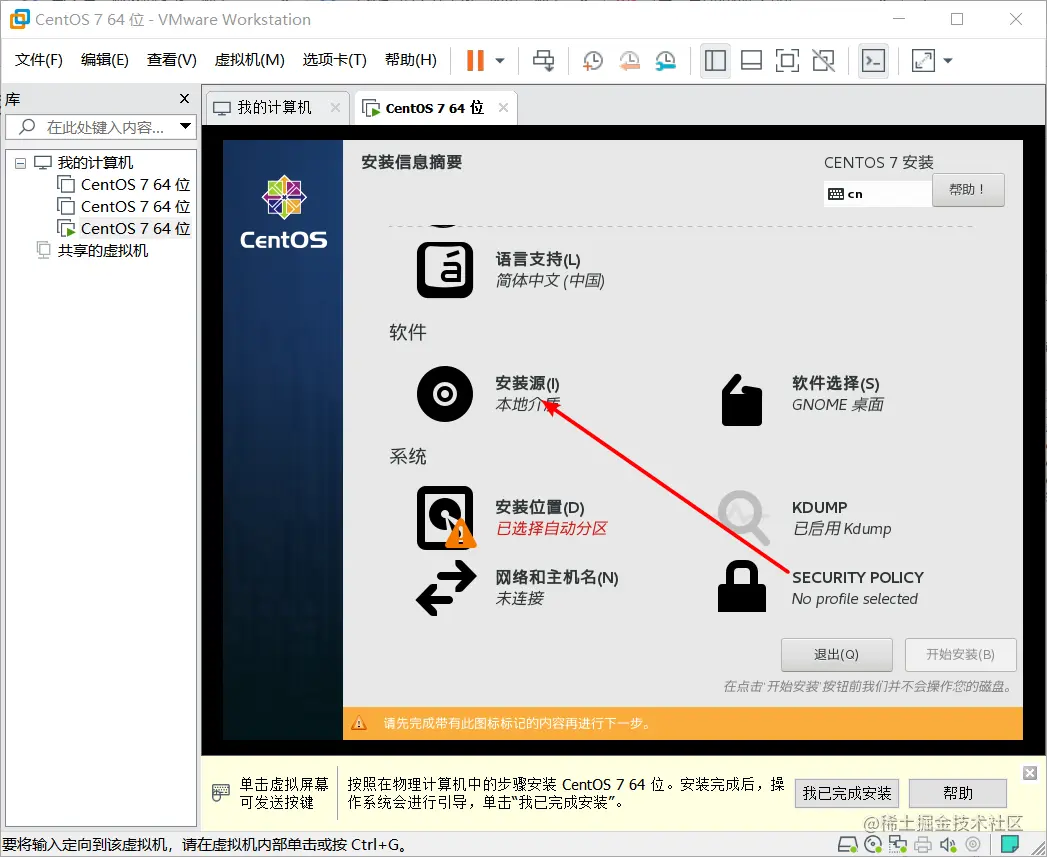Revert the VM to previous snapshot
This screenshot has height=857, width=1047.
click(629, 61)
